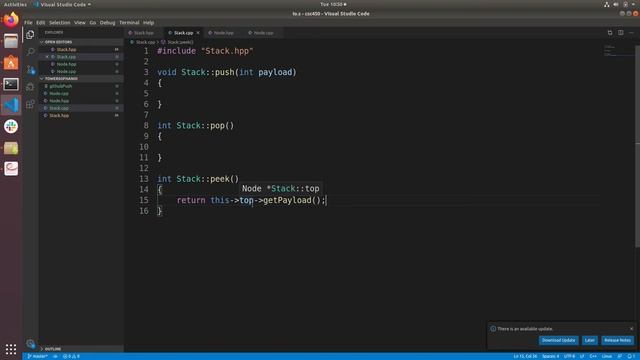Launch Firefox from the Ubuntu dock
Screen dimensions: 640x360
pos(11,20)
